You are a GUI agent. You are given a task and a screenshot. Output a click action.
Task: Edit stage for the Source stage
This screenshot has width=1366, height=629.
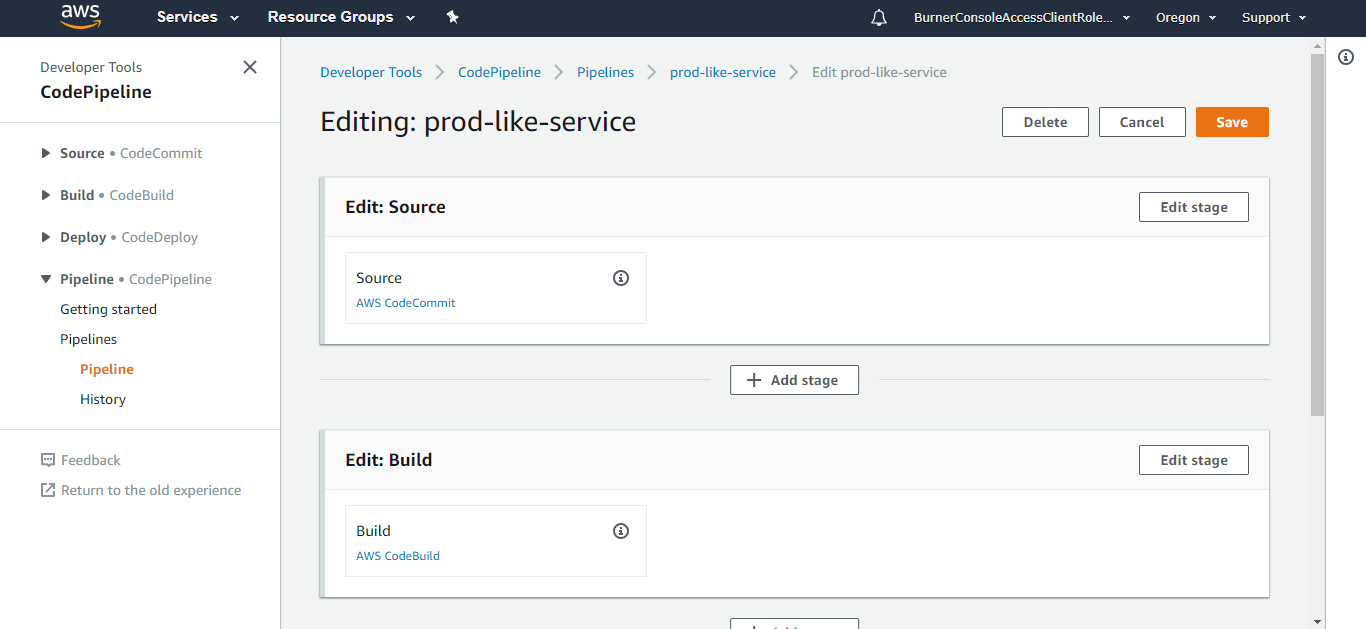pyautogui.click(x=1194, y=207)
